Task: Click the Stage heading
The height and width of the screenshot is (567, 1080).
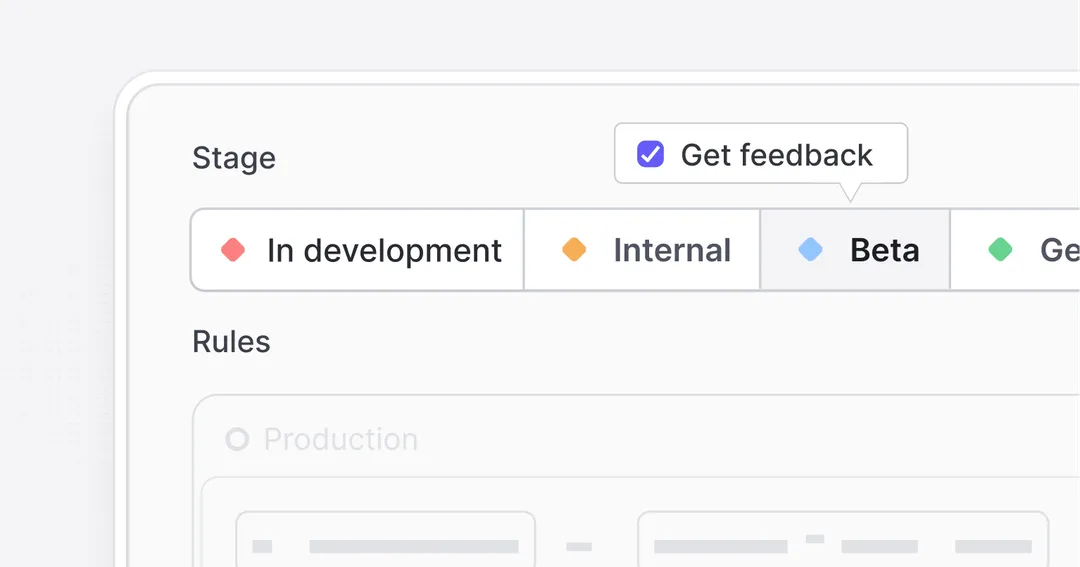Action: (x=233, y=158)
